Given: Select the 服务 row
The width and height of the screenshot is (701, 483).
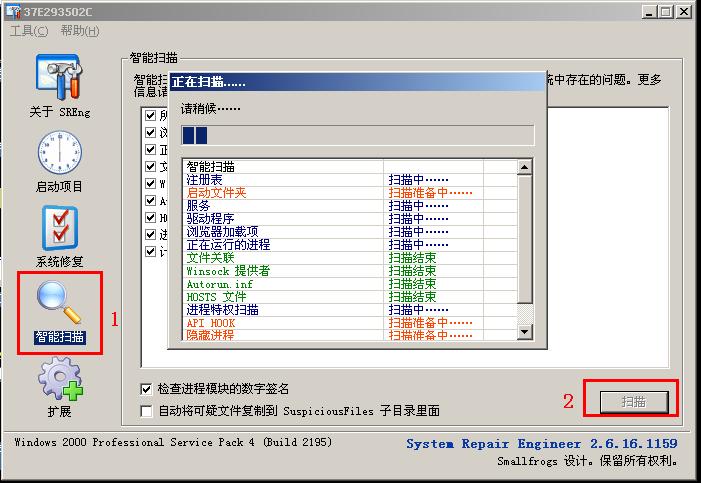Looking at the screenshot, I should pyautogui.click(x=350, y=206).
